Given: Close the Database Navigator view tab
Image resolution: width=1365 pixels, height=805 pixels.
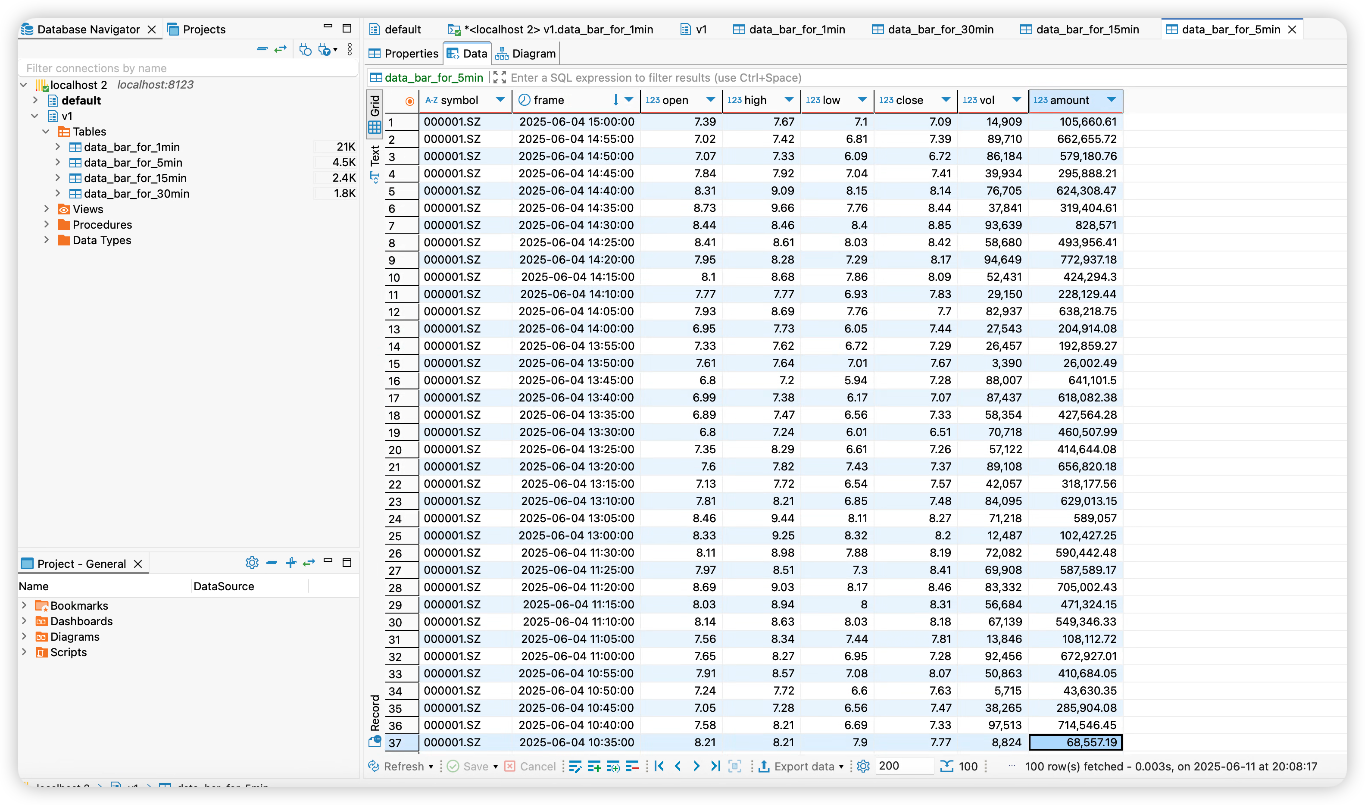Looking at the screenshot, I should pos(152,29).
